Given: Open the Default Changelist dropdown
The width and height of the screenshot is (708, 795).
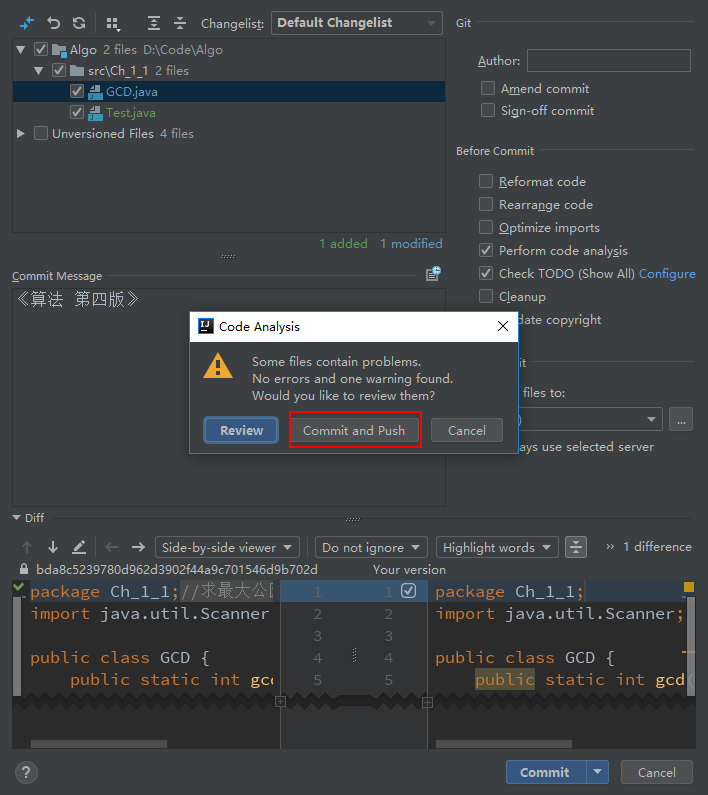Looking at the screenshot, I should [356, 23].
